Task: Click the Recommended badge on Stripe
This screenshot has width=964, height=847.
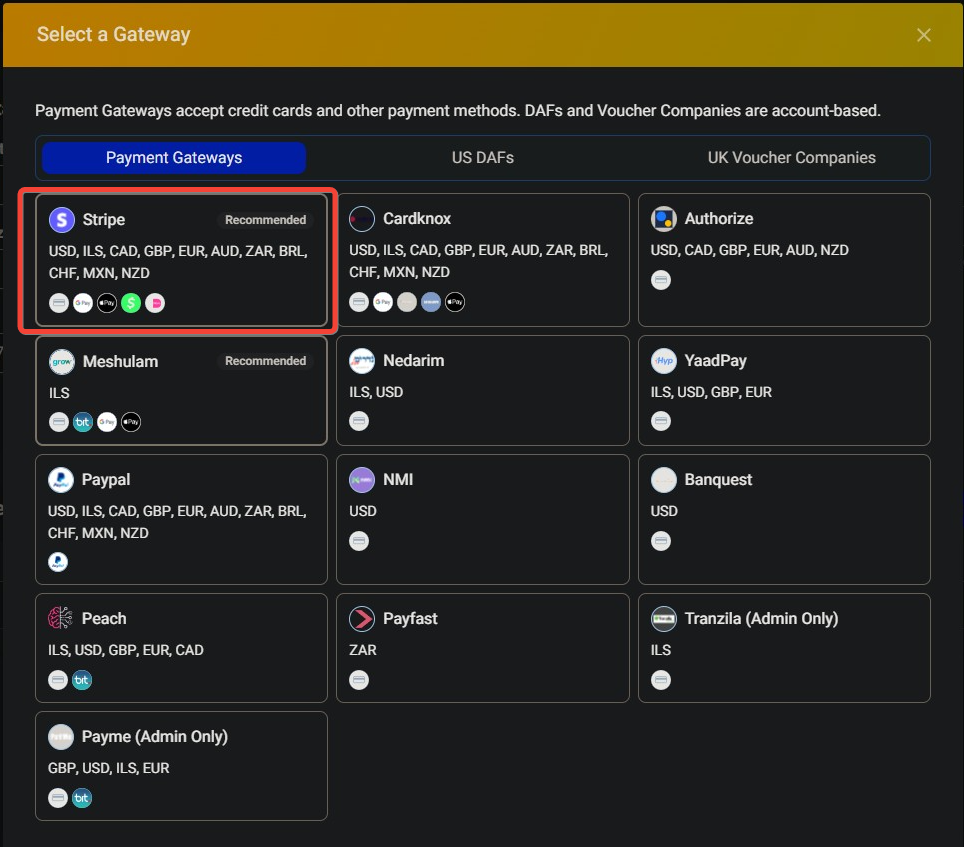Action: pyautogui.click(x=265, y=220)
